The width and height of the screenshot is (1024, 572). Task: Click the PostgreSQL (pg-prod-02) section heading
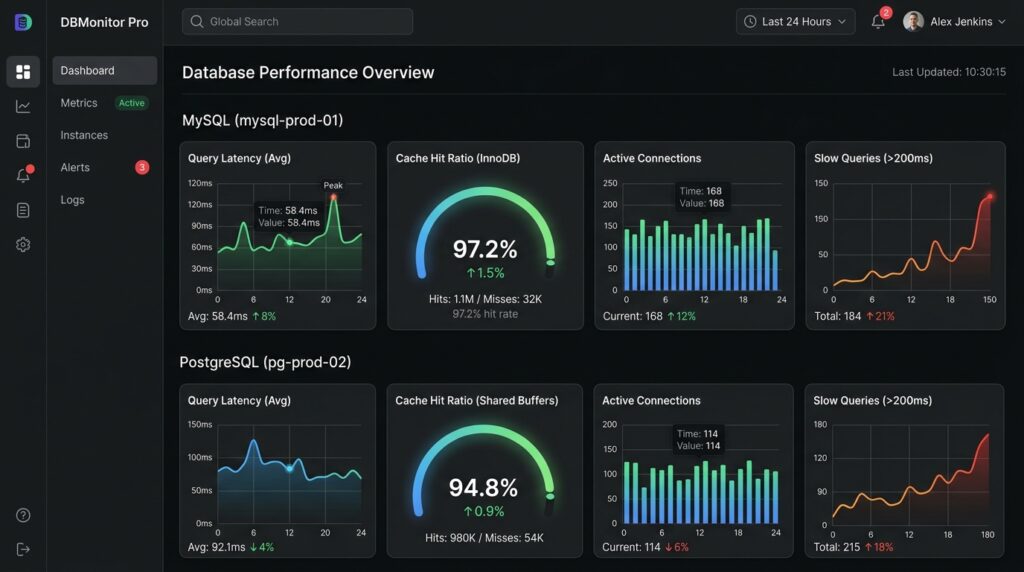coord(265,362)
